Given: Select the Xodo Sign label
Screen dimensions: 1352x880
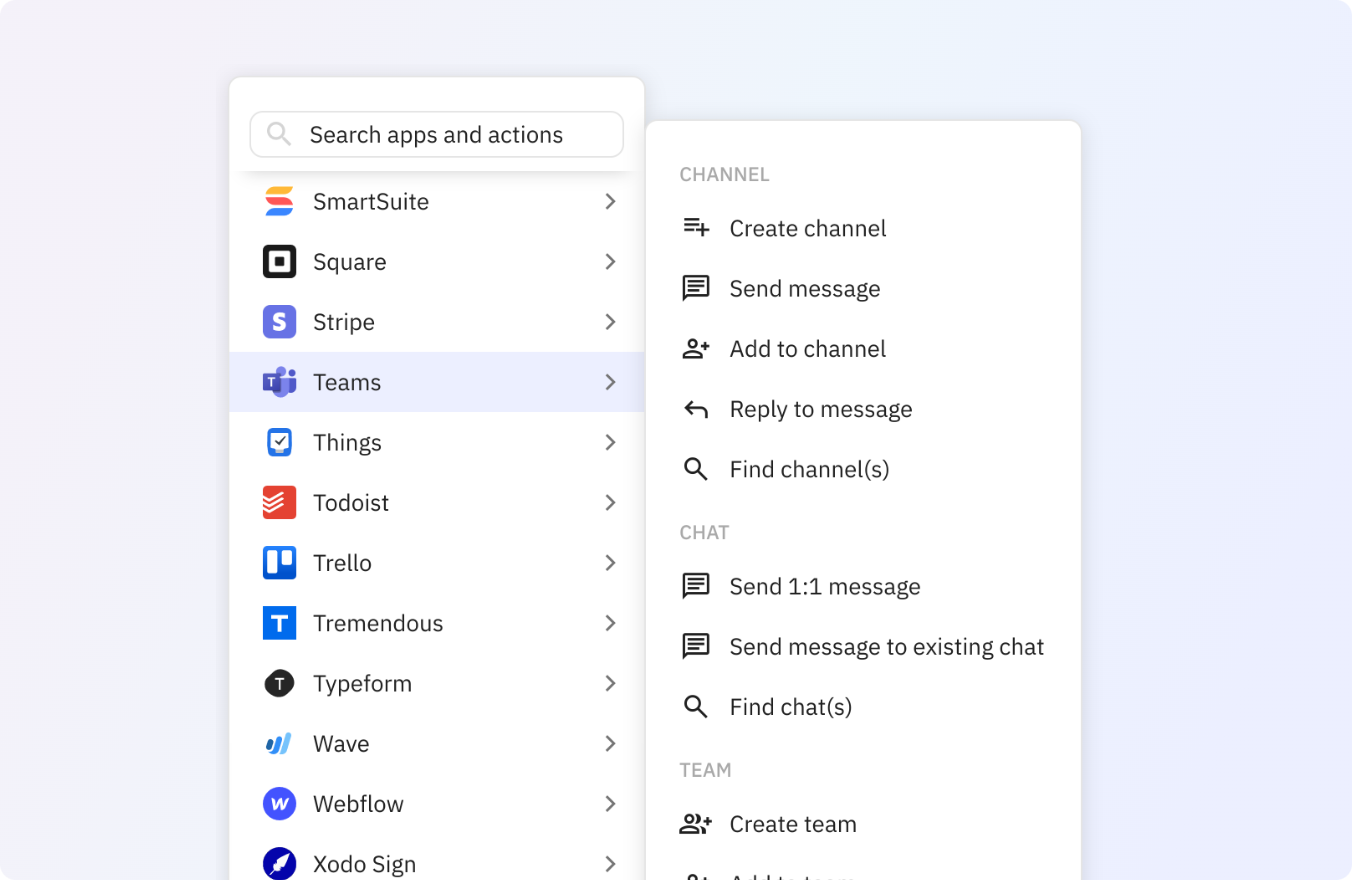Looking at the screenshot, I should click(364, 864).
